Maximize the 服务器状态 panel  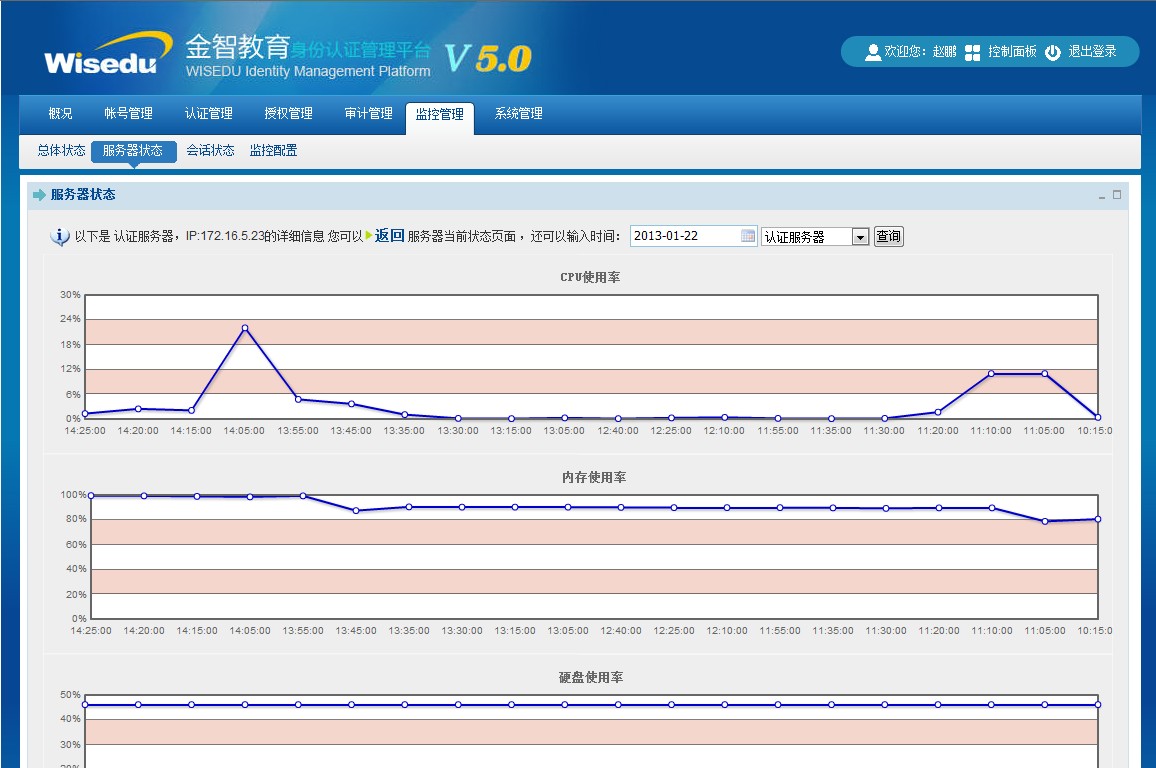coord(1117,195)
